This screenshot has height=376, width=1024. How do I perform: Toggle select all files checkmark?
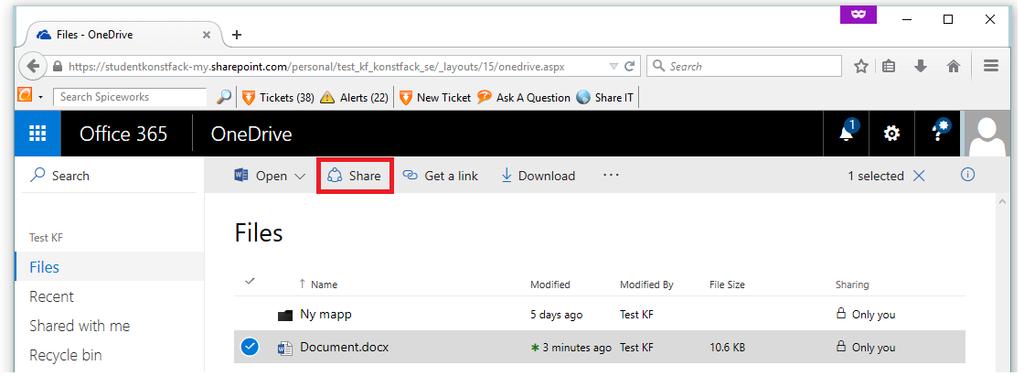249,281
